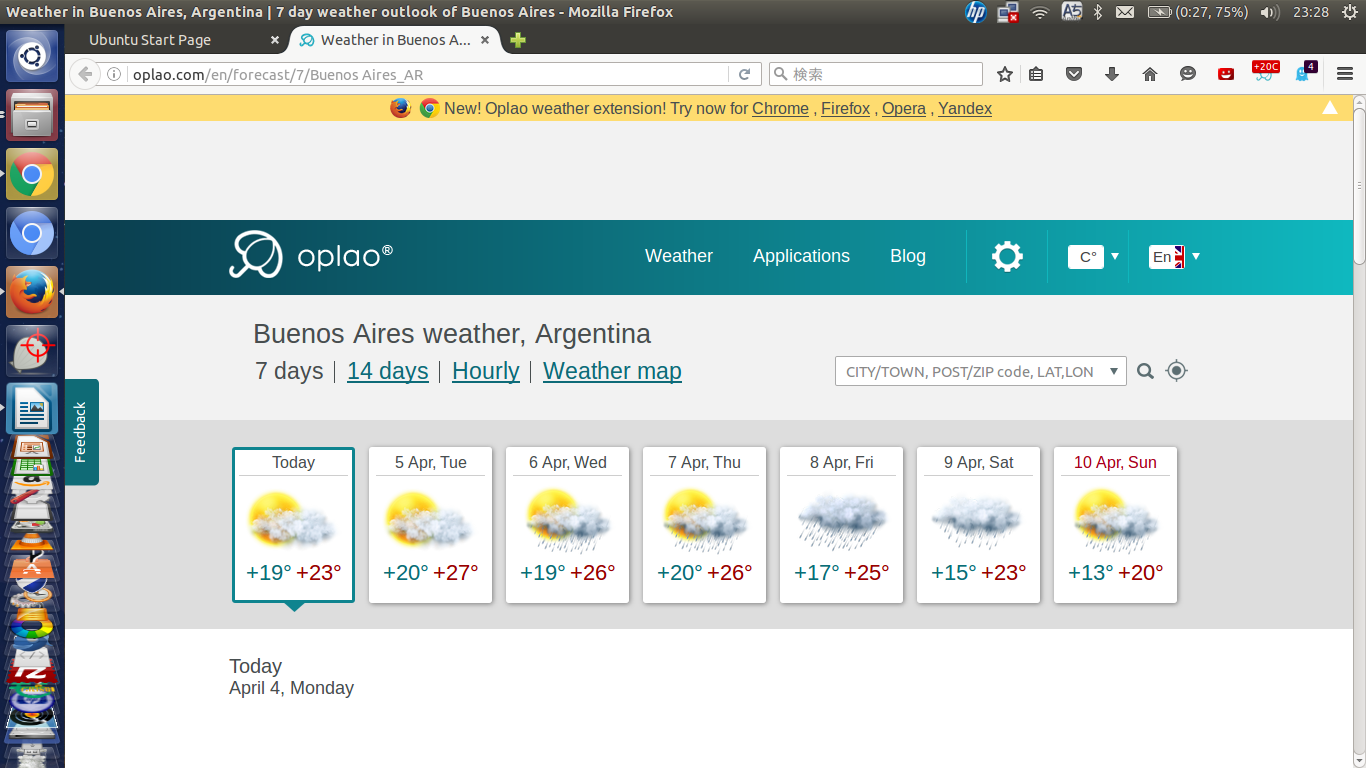Image resolution: width=1366 pixels, height=768 pixels.
Task: Open system session gear menu
Action: (x=1350, y=12)
